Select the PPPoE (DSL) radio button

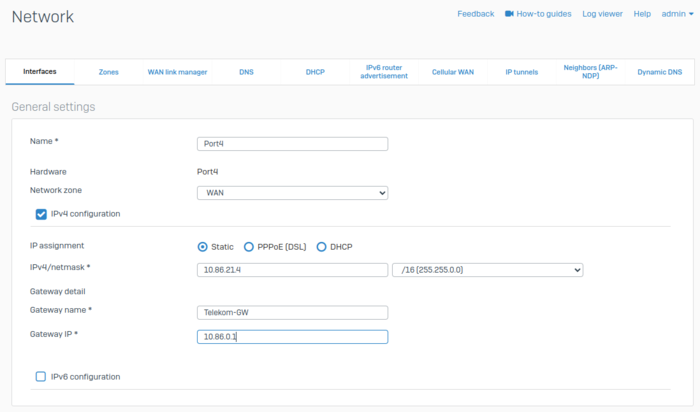click(x=249, y=247)
